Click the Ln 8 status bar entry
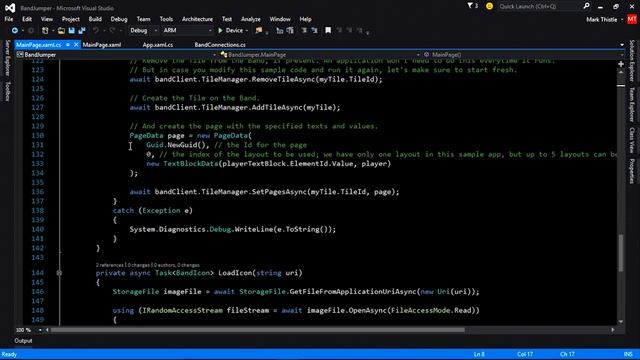Viewport: 640px width, 360px height. point(479,354)
